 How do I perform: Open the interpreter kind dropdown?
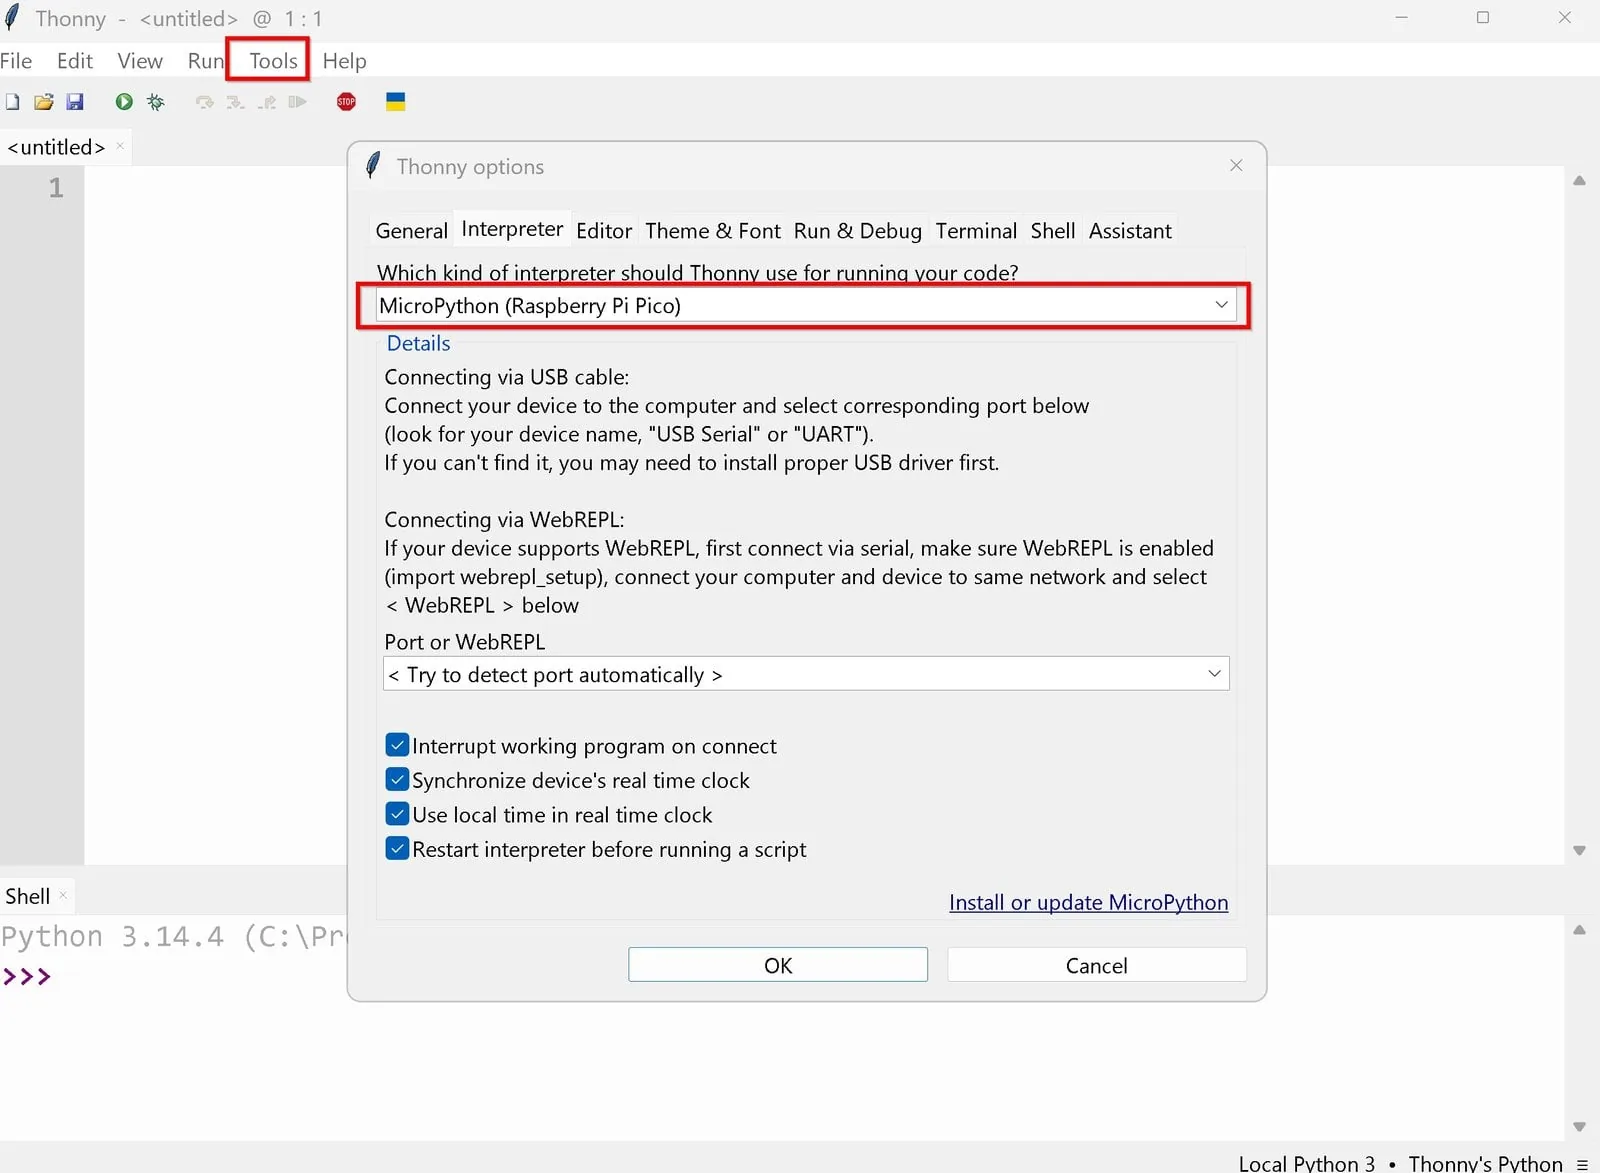point(806,305)
